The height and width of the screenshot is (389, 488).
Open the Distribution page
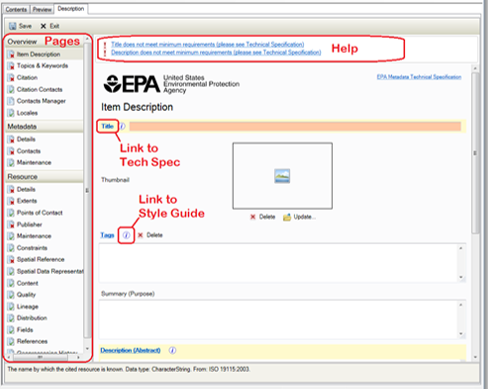tap(32, 318)
